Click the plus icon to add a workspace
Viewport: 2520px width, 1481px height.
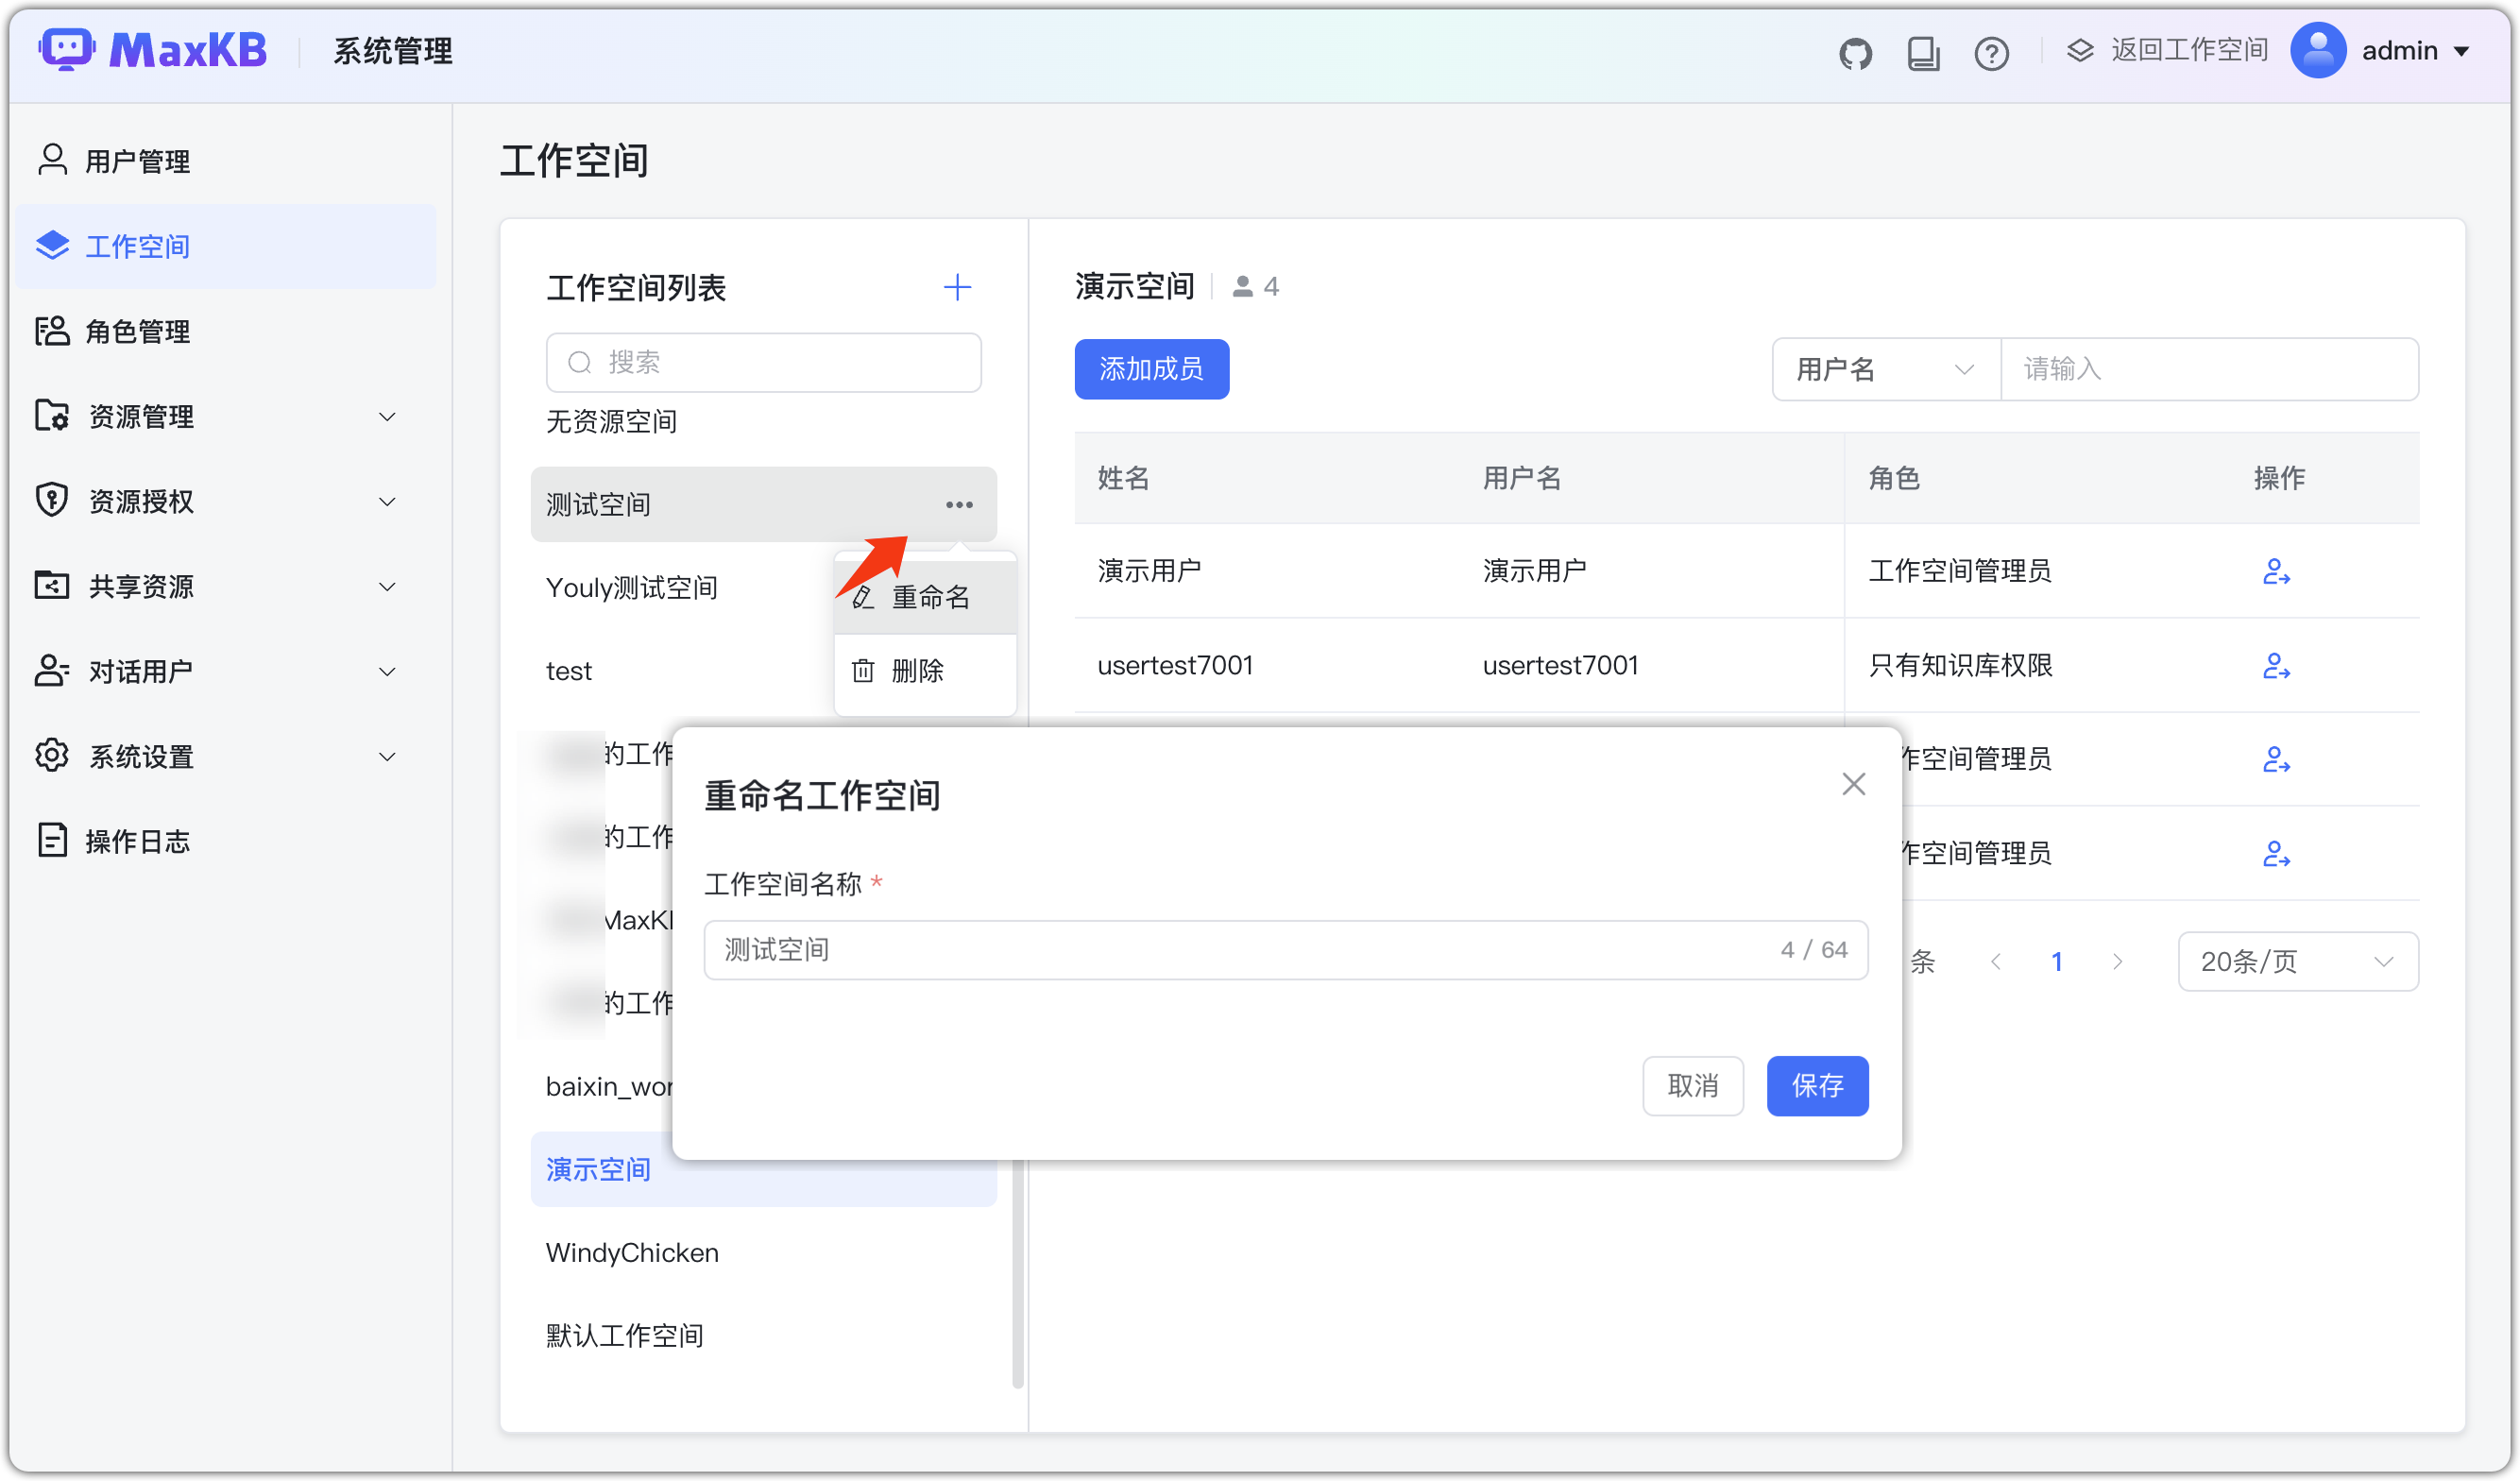pyautogui.click(x=957, y=287)
